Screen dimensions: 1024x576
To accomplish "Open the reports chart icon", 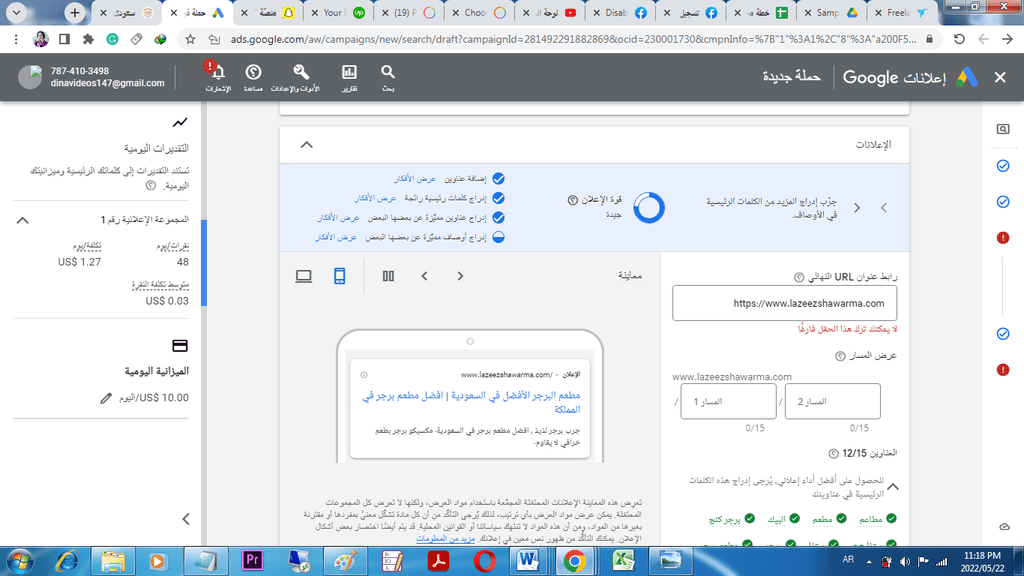I will pyautogui.click(x=349, y=72).
